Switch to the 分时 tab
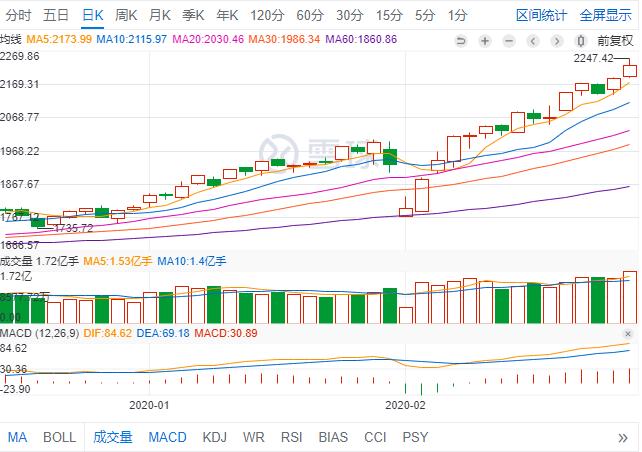642x452 pixels. coord(18,16)
